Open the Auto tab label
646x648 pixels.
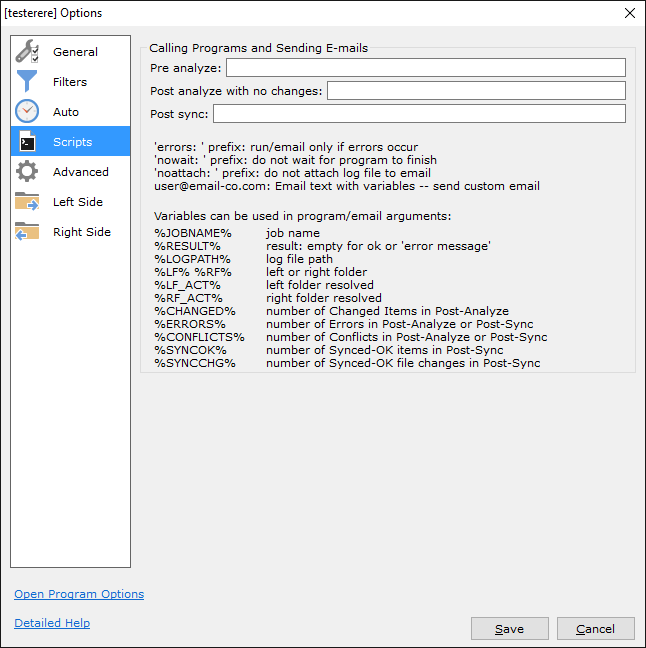point(66,112)
